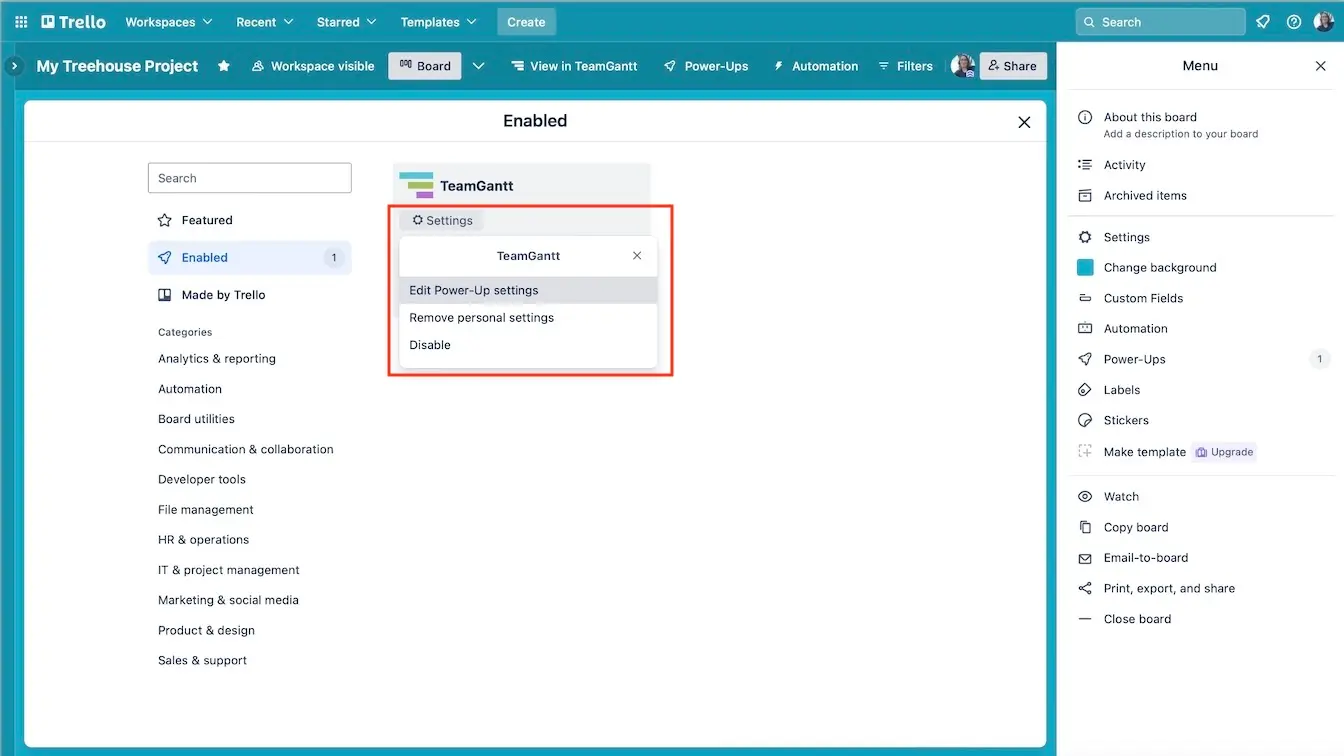Select the Board view button

425,66
